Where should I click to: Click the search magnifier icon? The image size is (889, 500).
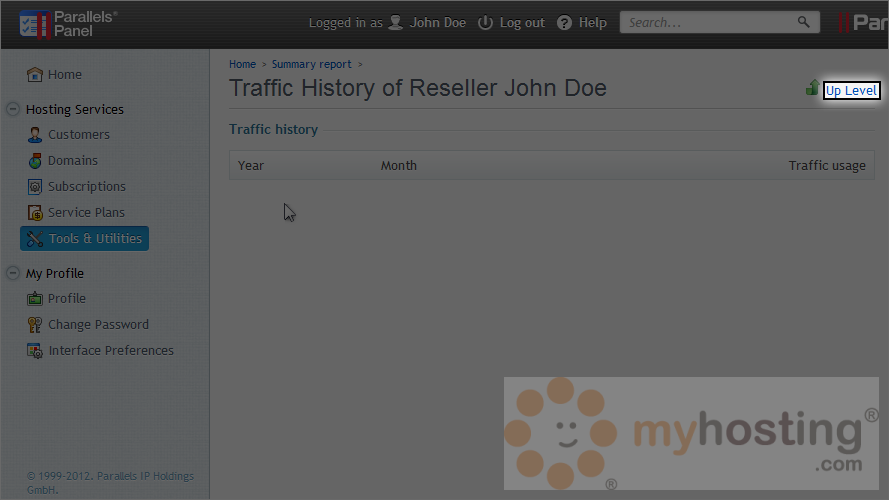803,22
